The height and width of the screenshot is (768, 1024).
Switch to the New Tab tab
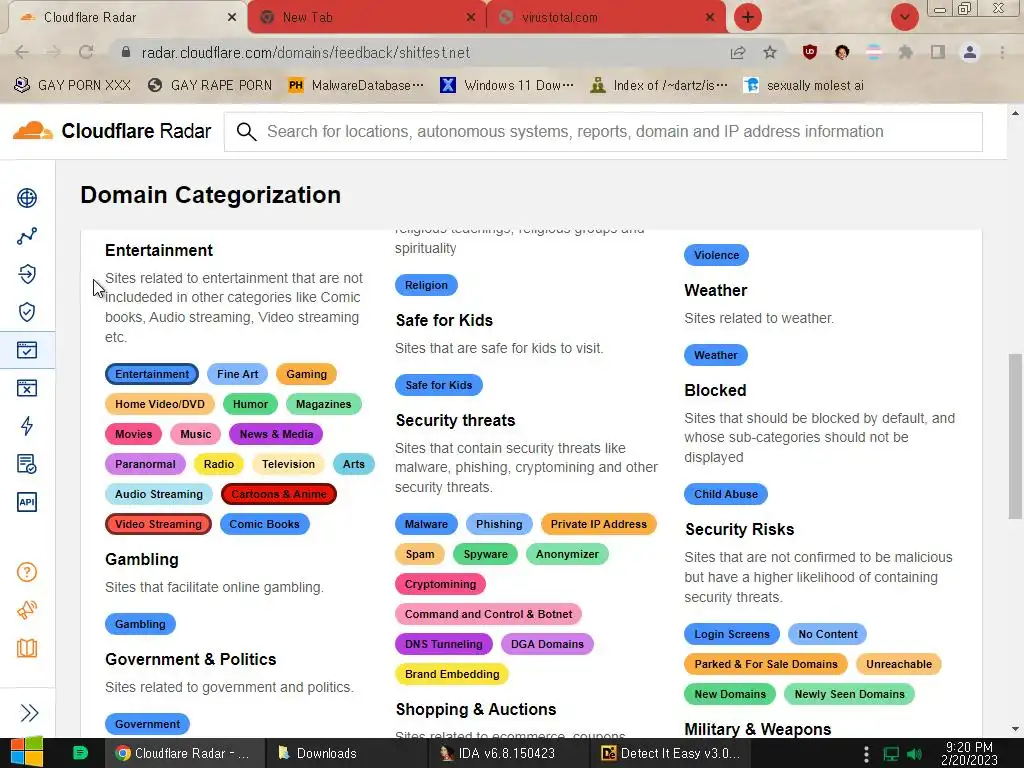[x=367, y=18]
